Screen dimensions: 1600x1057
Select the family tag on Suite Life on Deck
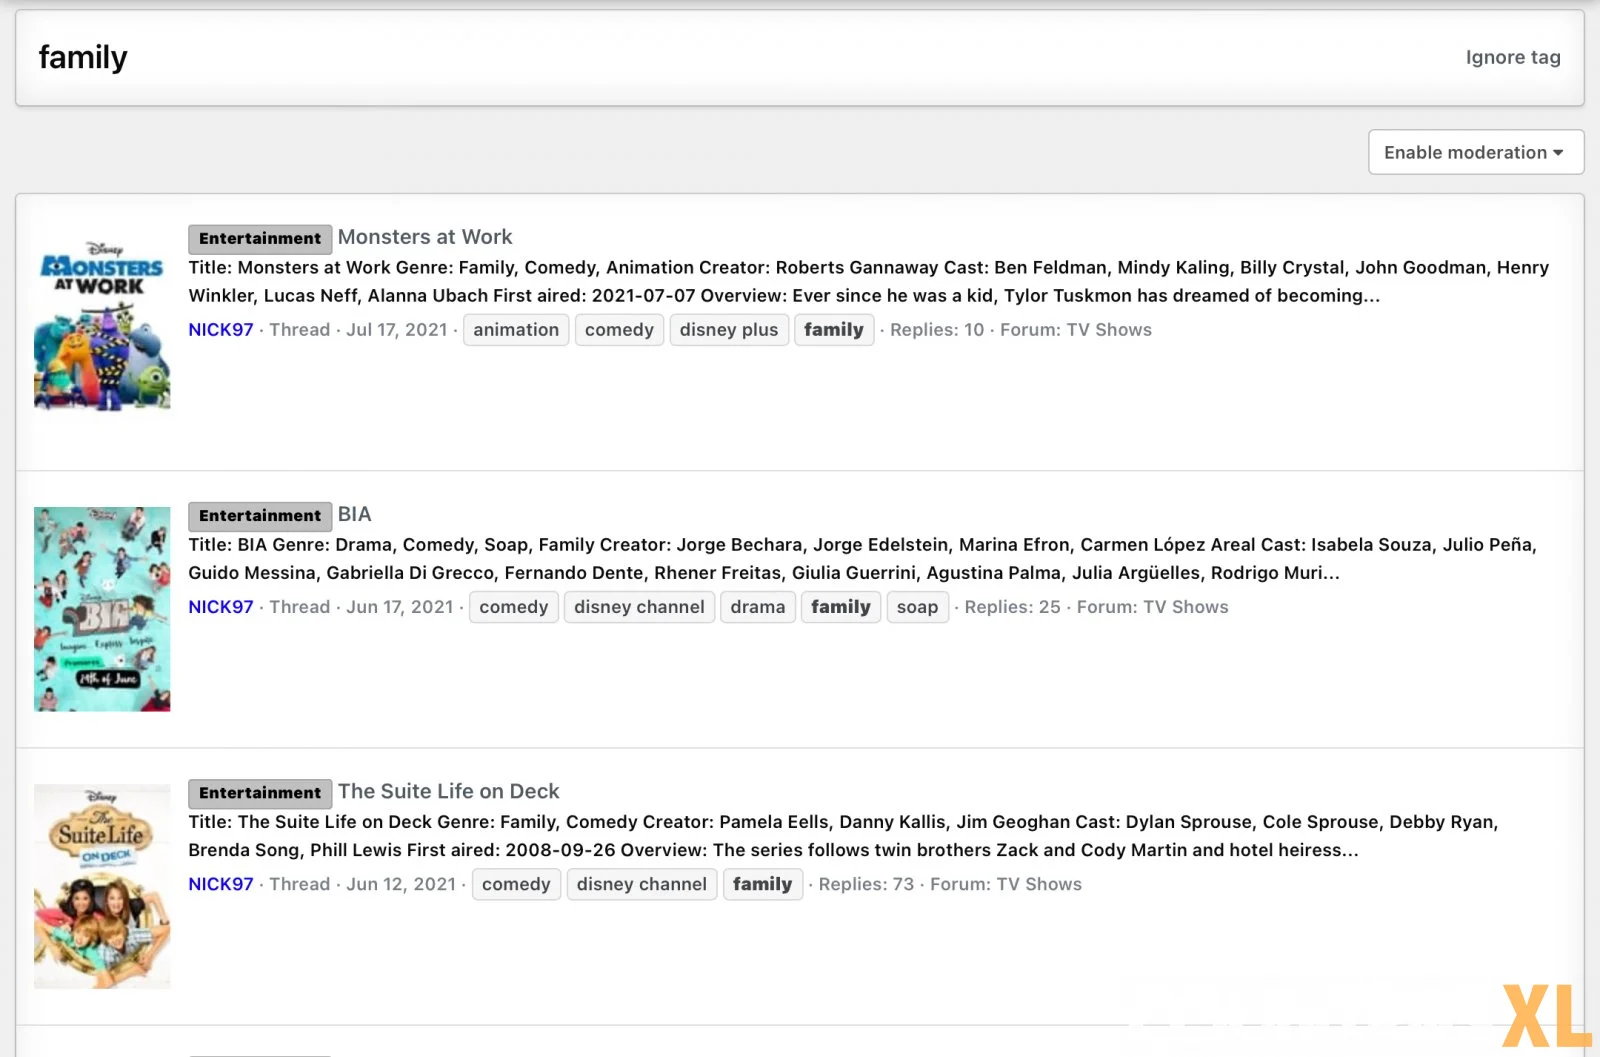[763, 884]
